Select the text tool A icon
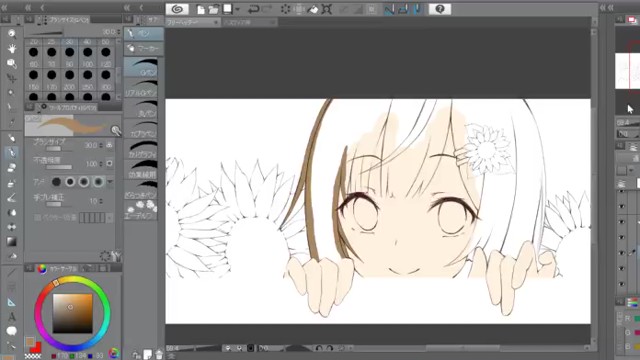Viewport: 640px width, 360px height. pyautogui.click(x=11, y=317)
